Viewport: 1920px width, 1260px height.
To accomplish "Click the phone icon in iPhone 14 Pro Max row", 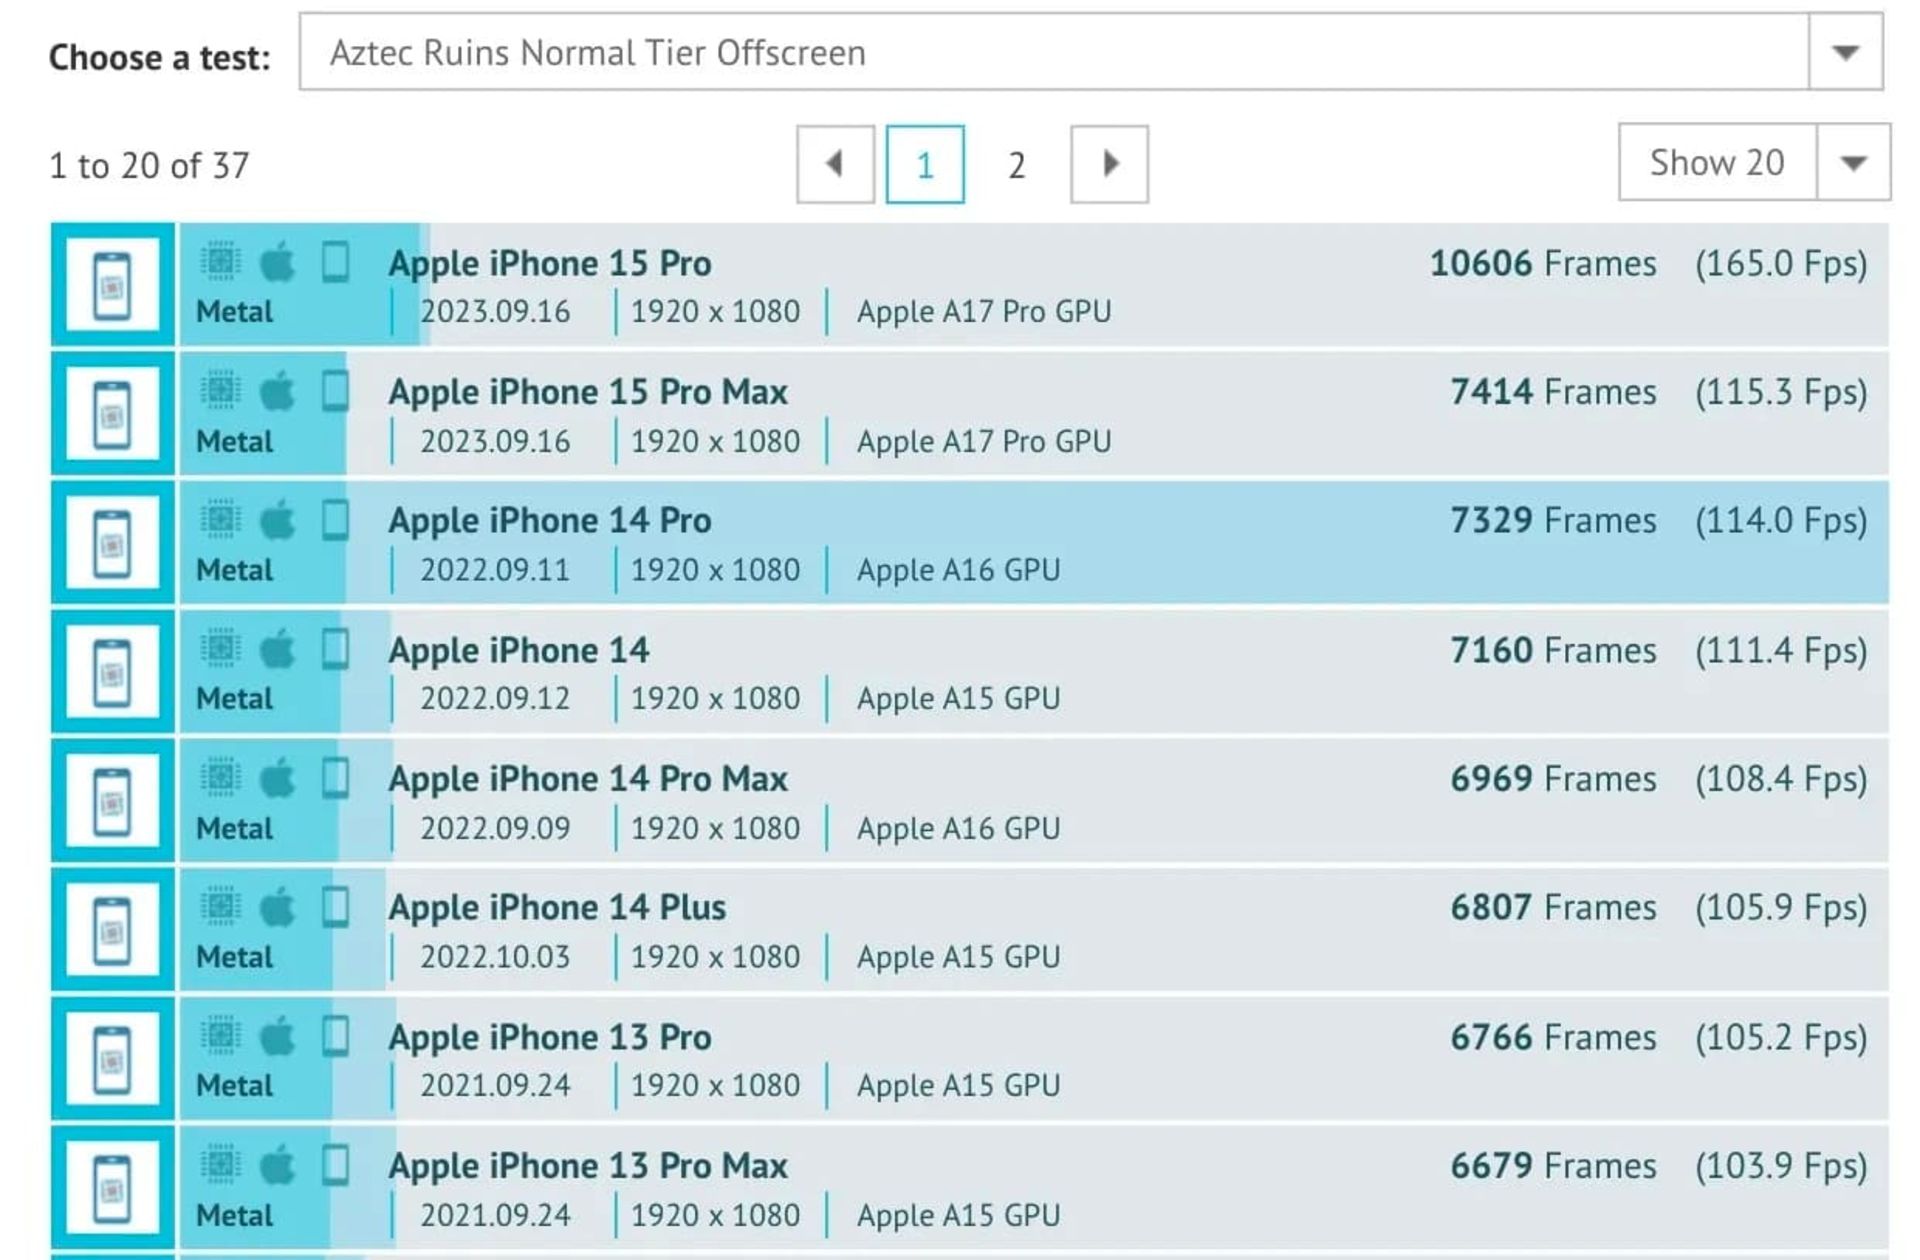I will pos(336,778).
